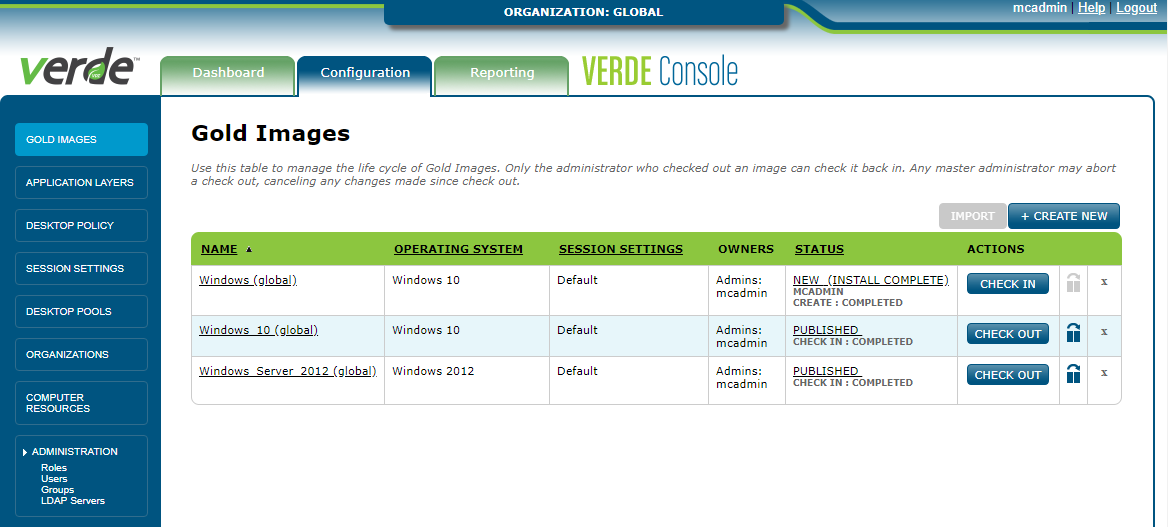The image size is (1168, 527).
Task: Expand the Administration section arrow
Action: click(25, 452)
